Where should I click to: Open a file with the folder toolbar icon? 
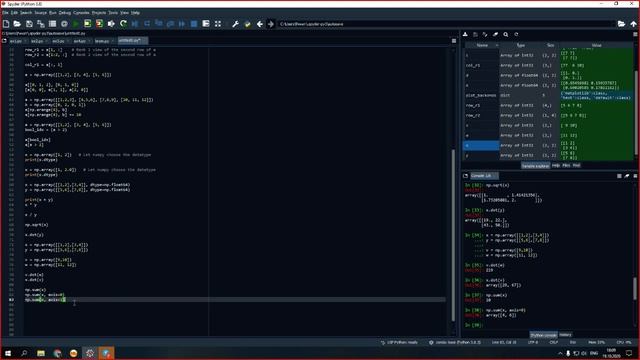click(17, 24)
